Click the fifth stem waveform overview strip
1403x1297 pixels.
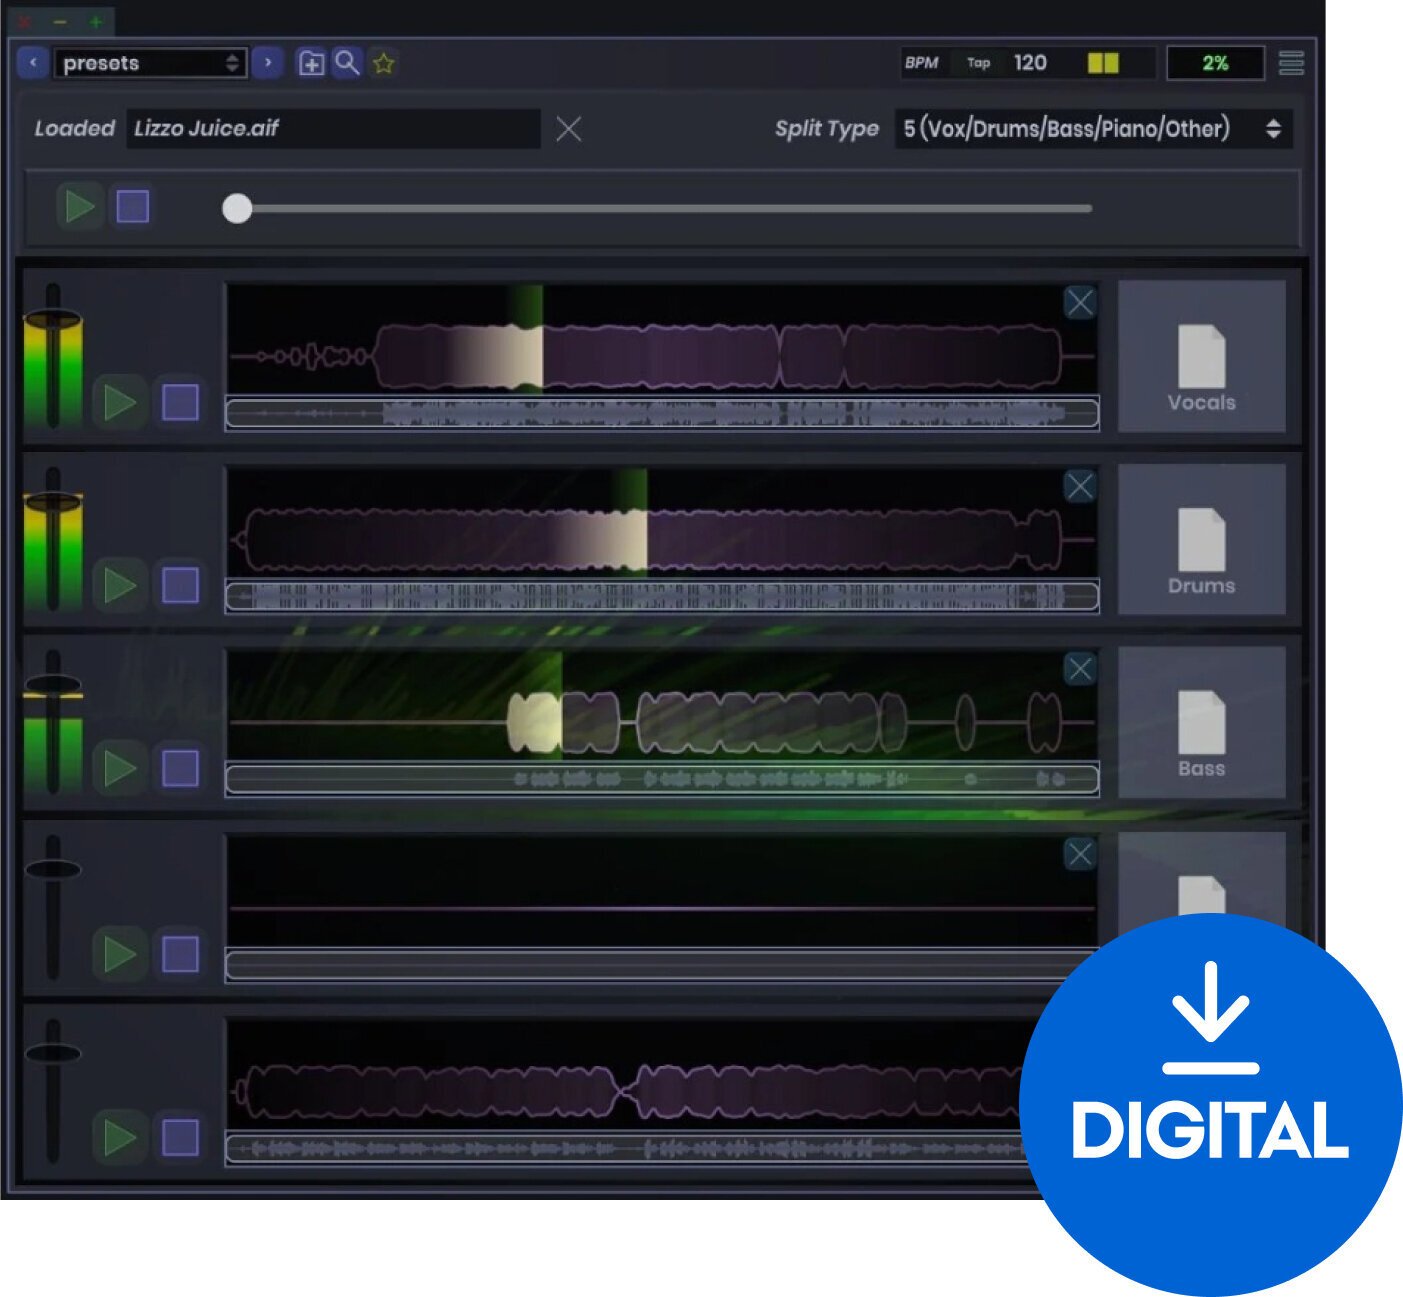pyautogui.click(x=626, y=1148)
